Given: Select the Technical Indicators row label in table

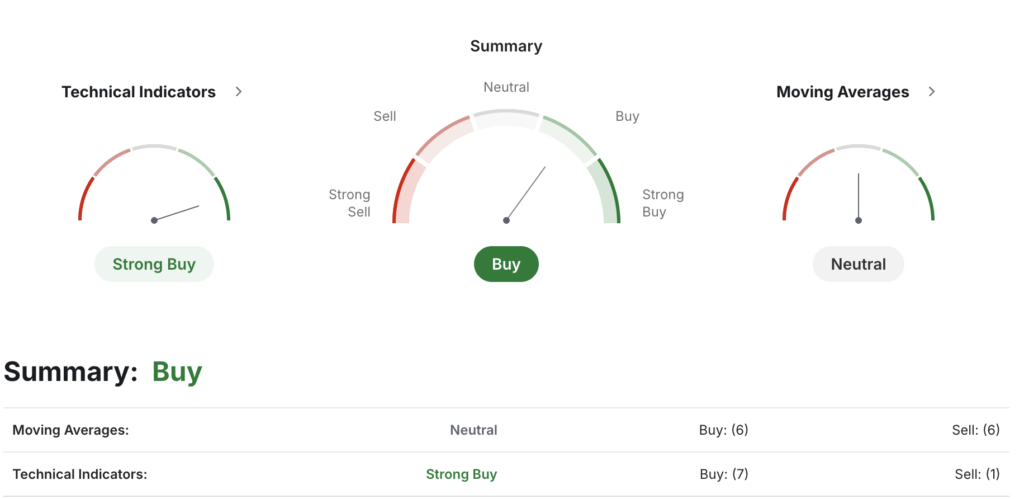Looking at the screenshot, I should coord(80,474).
